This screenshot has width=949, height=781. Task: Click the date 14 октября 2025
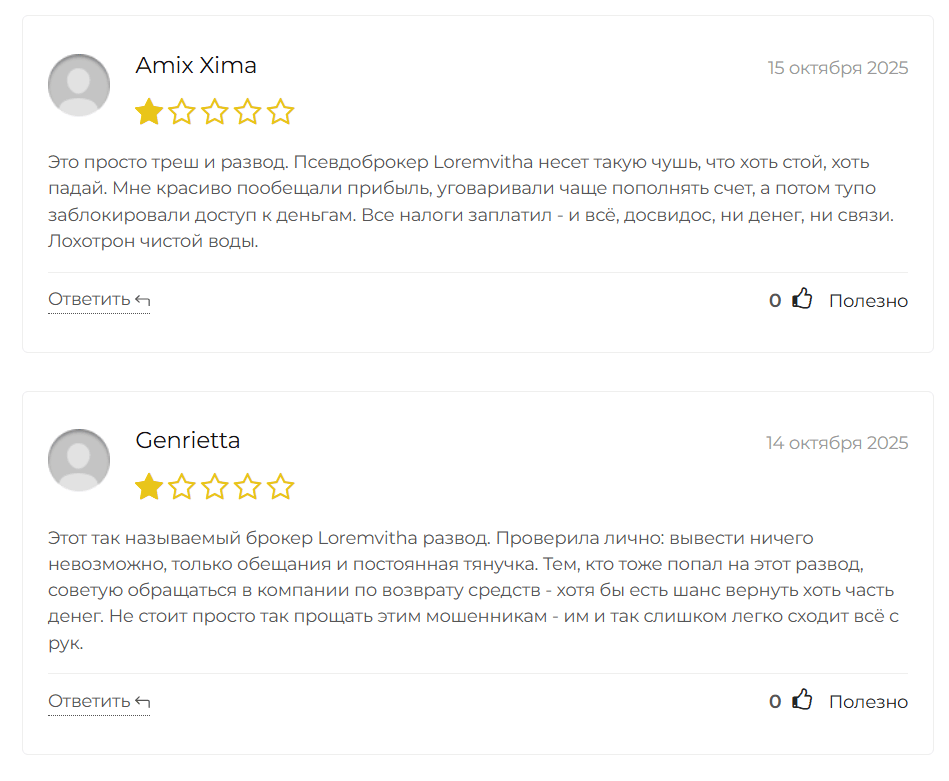837,443
